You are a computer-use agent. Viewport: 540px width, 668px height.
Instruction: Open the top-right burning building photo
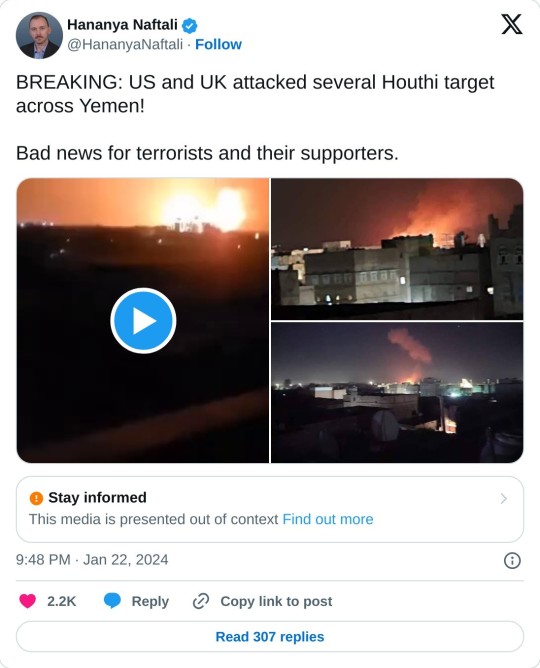click(397, 249)
